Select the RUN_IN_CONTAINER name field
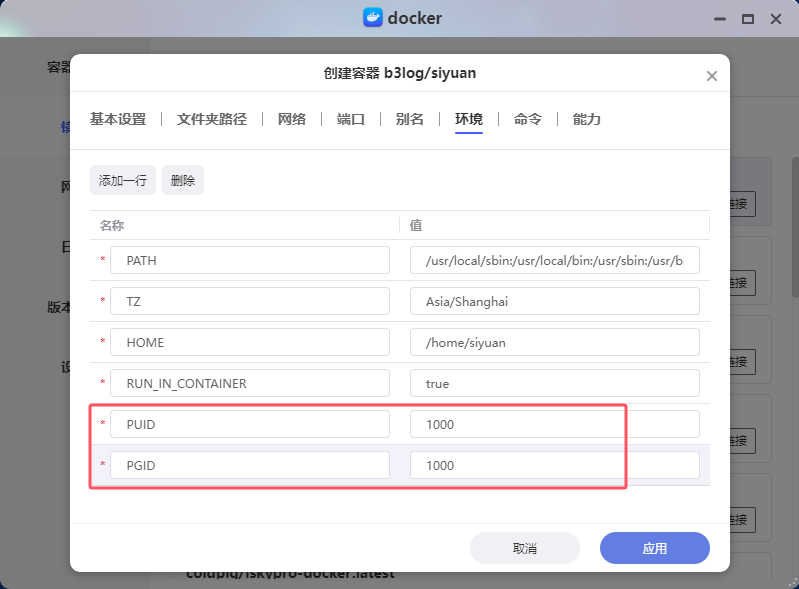 (x=249, y=383)
